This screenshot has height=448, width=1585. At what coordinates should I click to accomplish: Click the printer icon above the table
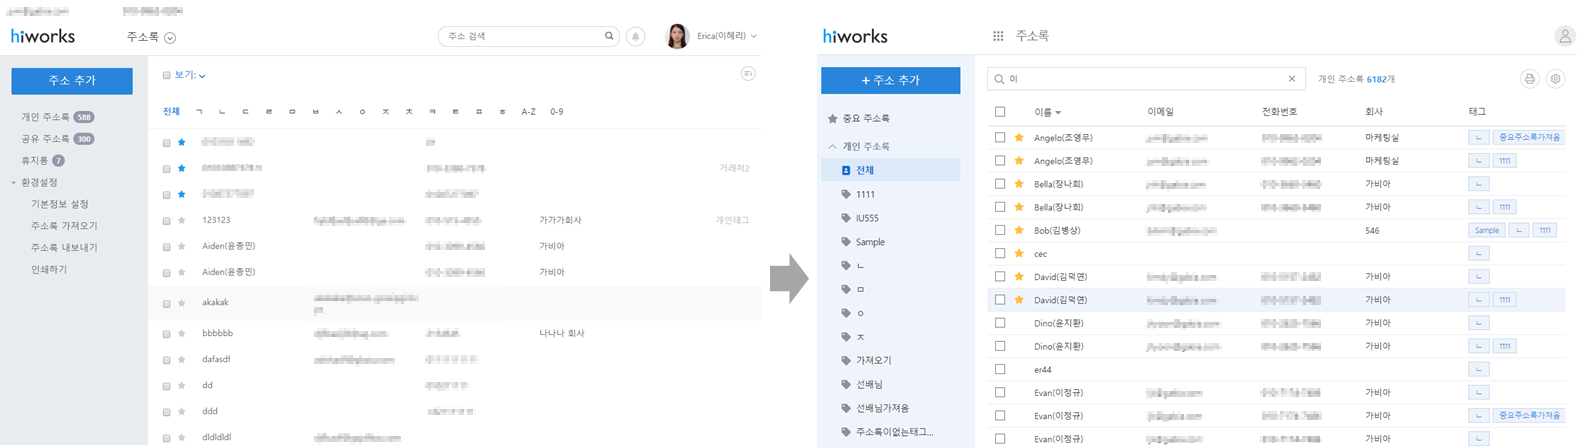[1529, 79]
